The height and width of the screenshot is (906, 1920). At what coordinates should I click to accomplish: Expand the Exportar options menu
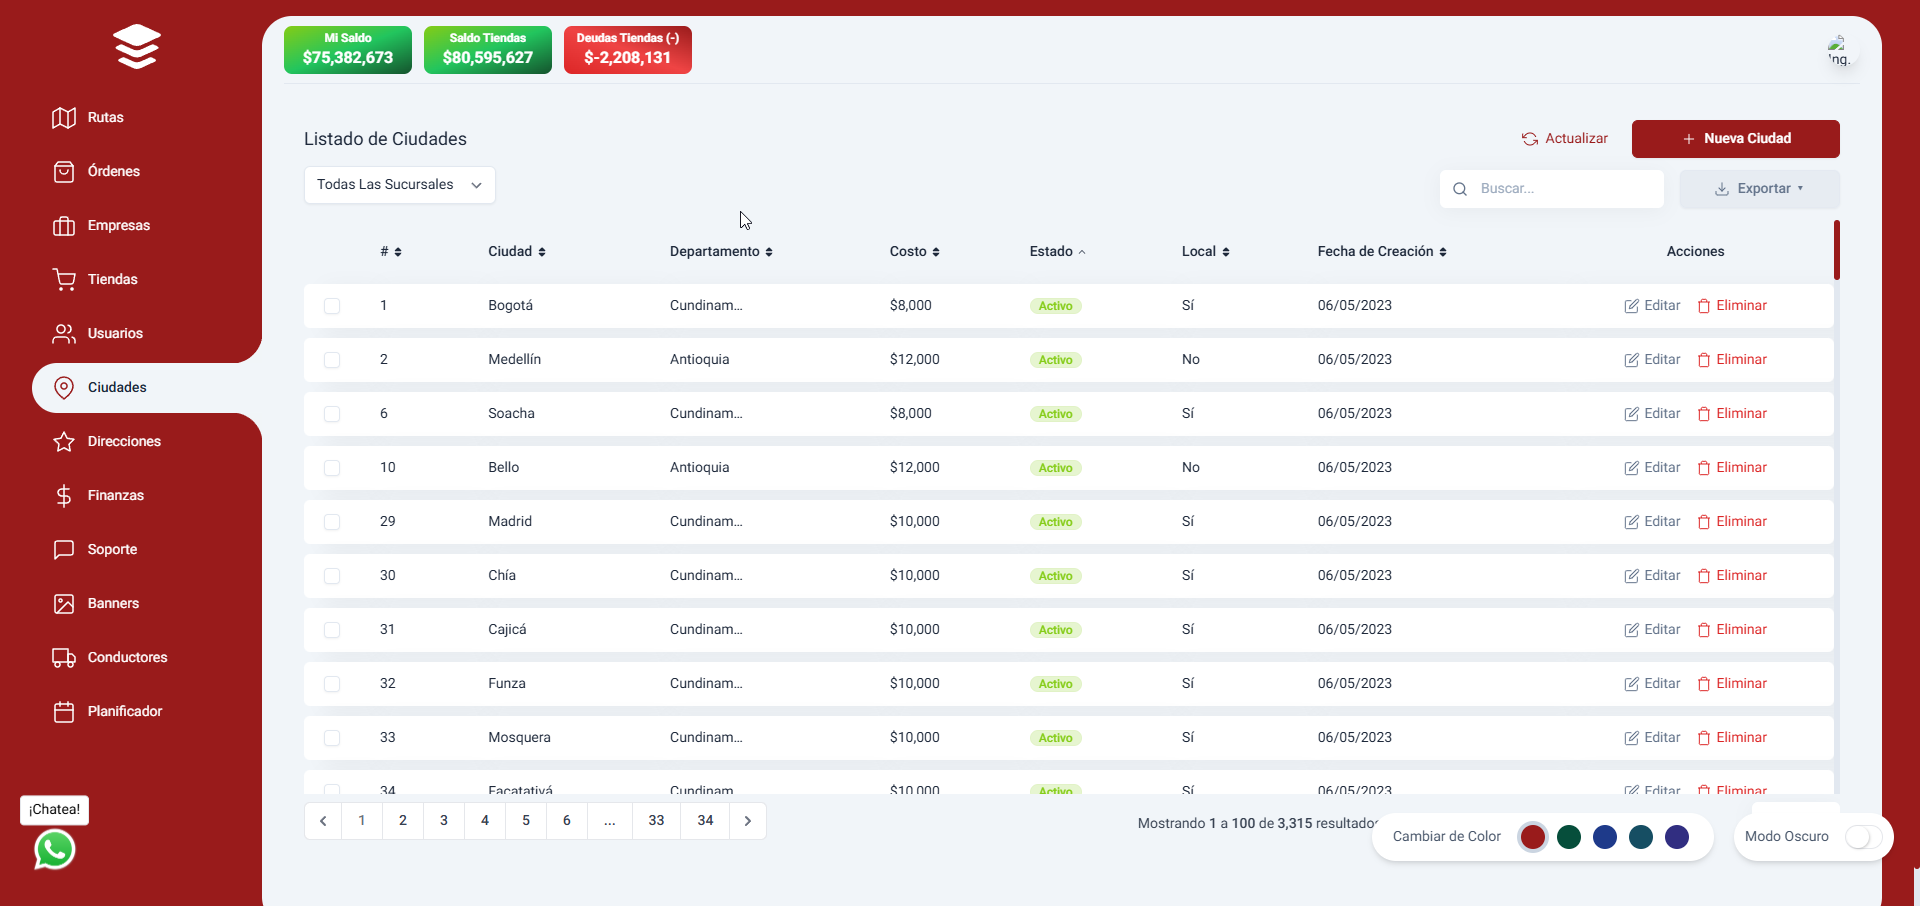point(1758,188)
